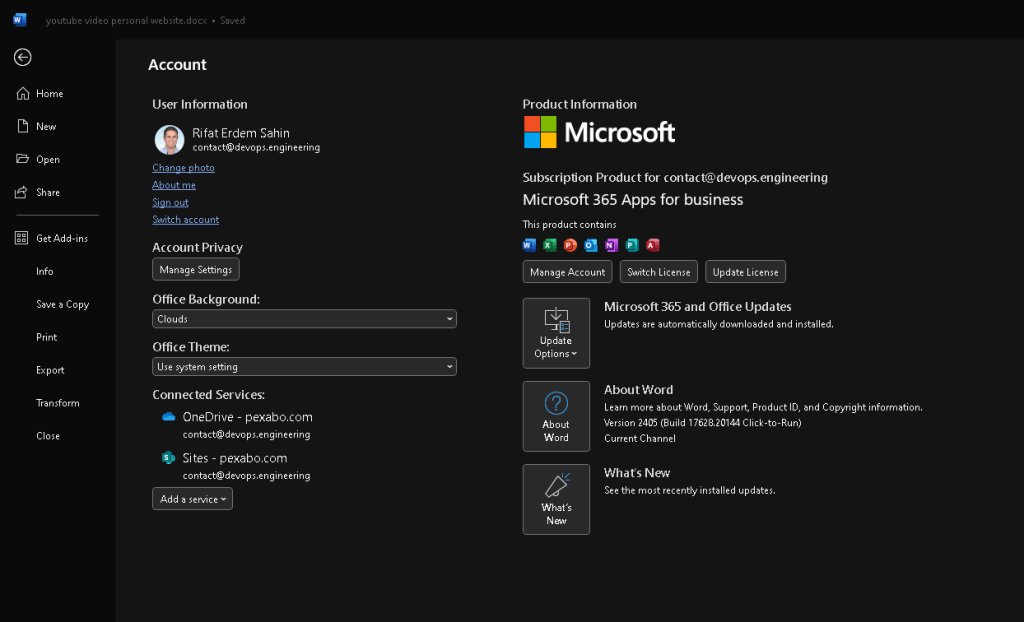Click the What's New button
1024x622 pixels.
(556, 499)
